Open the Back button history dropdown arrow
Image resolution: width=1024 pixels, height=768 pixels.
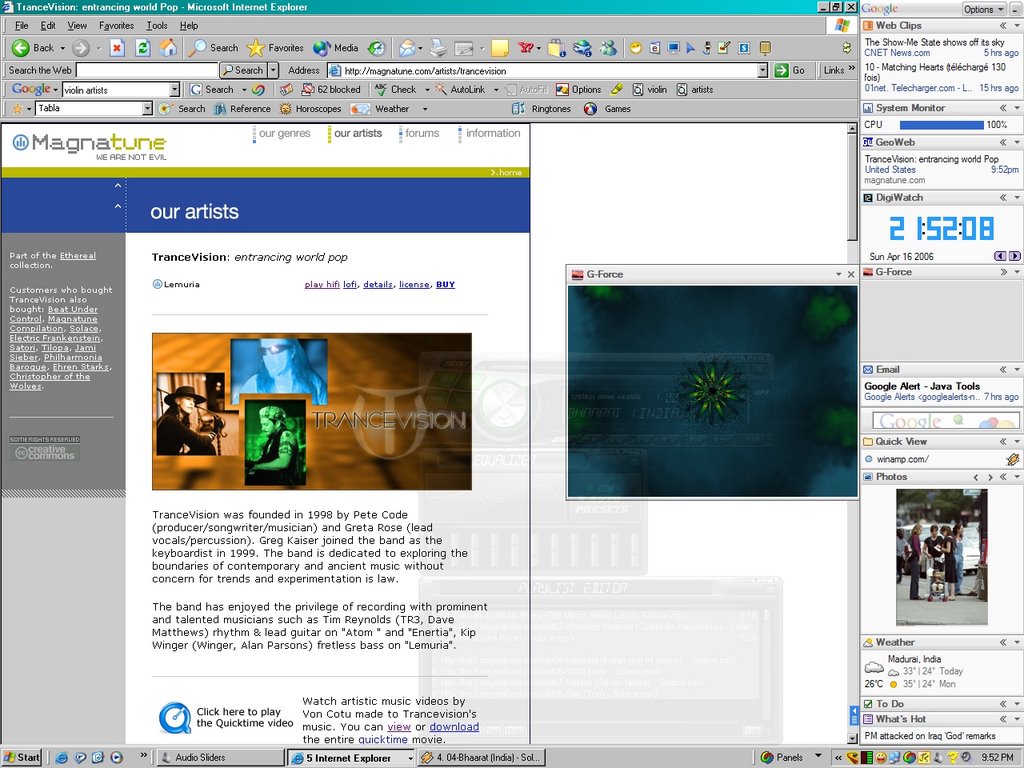[63, 48]
